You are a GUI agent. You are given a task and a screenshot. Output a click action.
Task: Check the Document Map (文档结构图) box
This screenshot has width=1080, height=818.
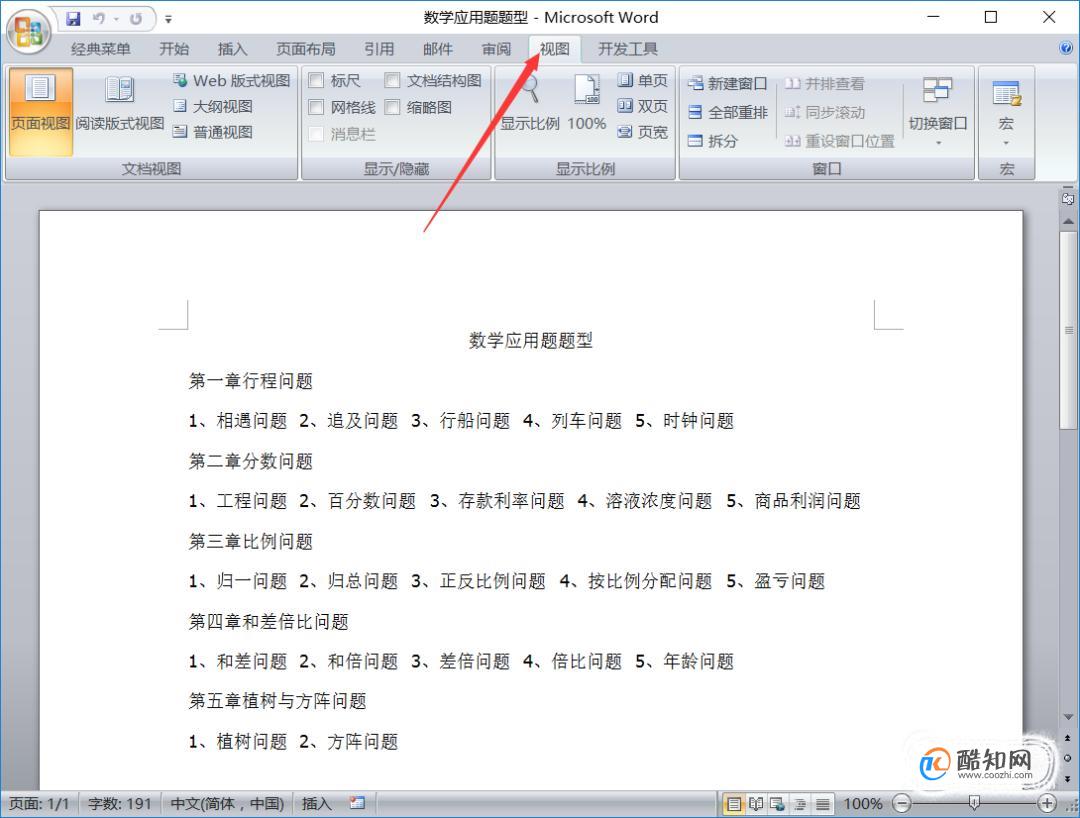click(x=393, y=81)
